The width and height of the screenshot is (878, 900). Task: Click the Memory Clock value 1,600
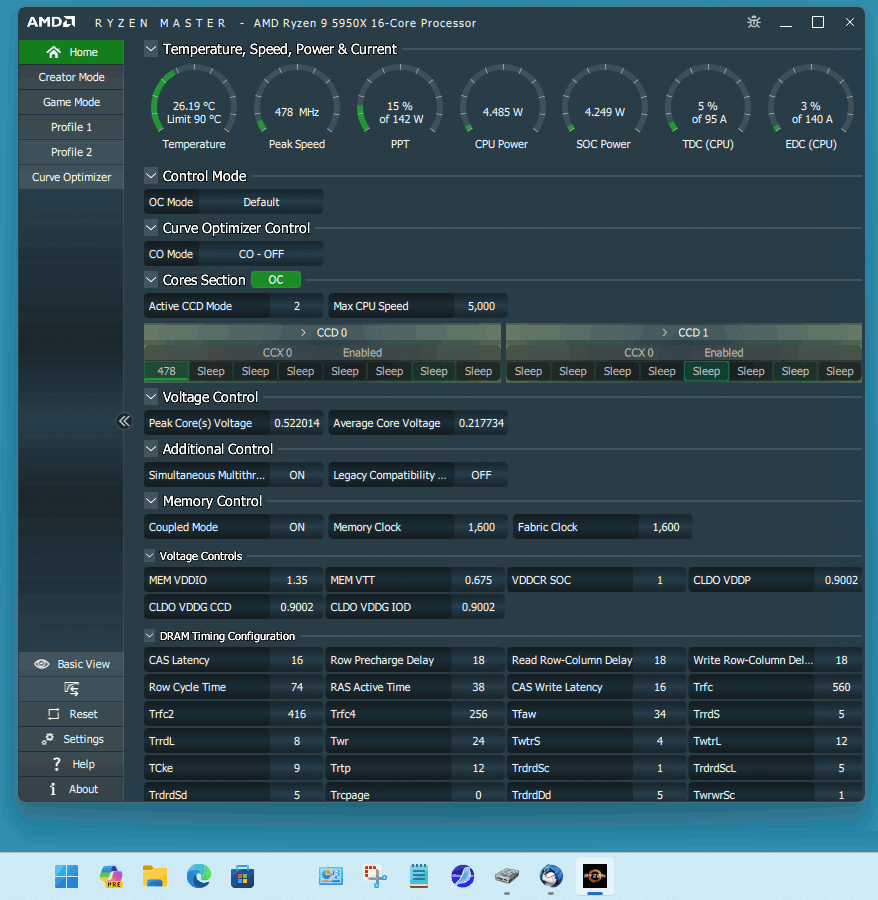tap(481, 527)
